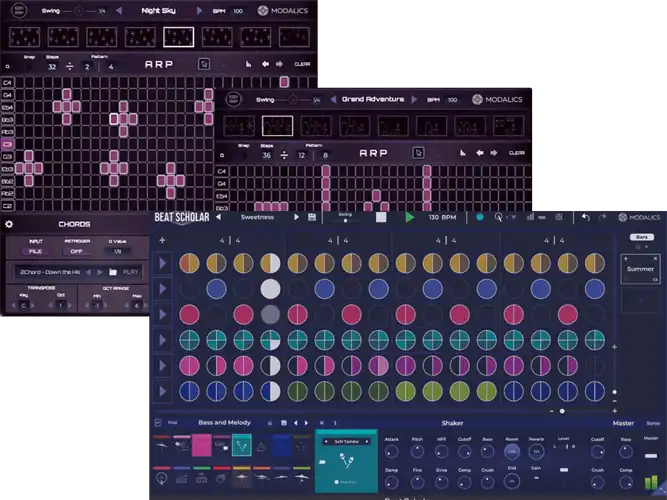Next chord file arrow after 2Chord
The height and width of the screenshot is (500, 667).
(x=100, y=272)
